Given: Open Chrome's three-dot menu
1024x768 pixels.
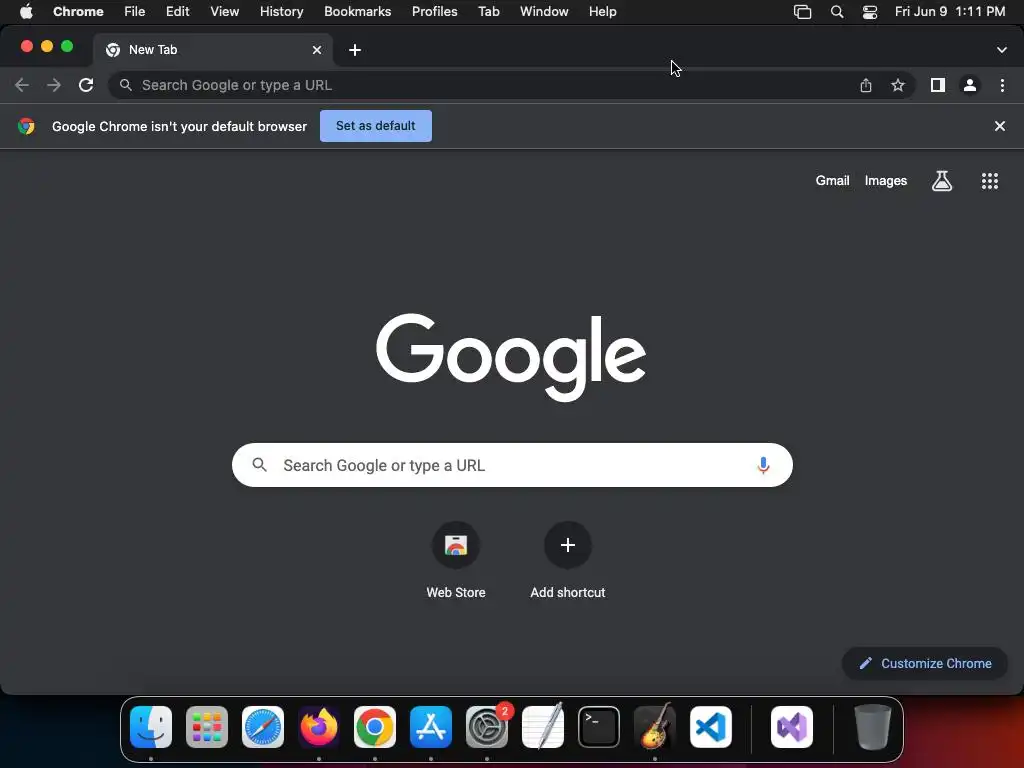Looking at the screenshot, I should [1002, 85].
